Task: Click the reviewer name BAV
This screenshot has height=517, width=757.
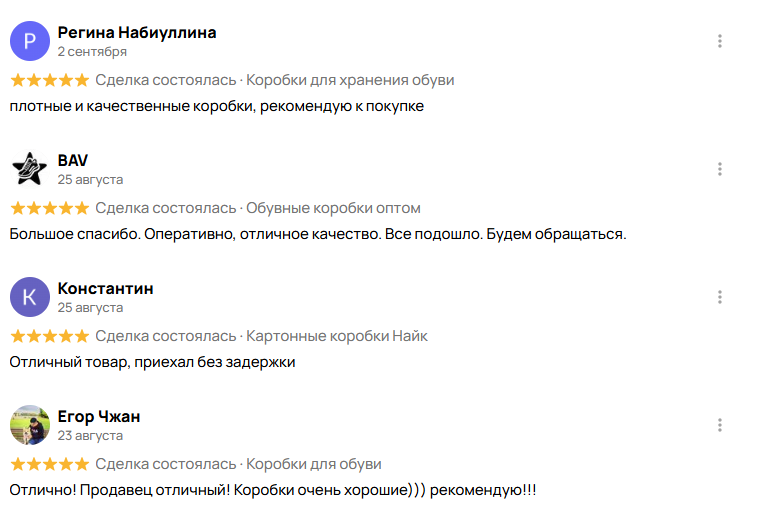Action: click(x=73, y=160)
